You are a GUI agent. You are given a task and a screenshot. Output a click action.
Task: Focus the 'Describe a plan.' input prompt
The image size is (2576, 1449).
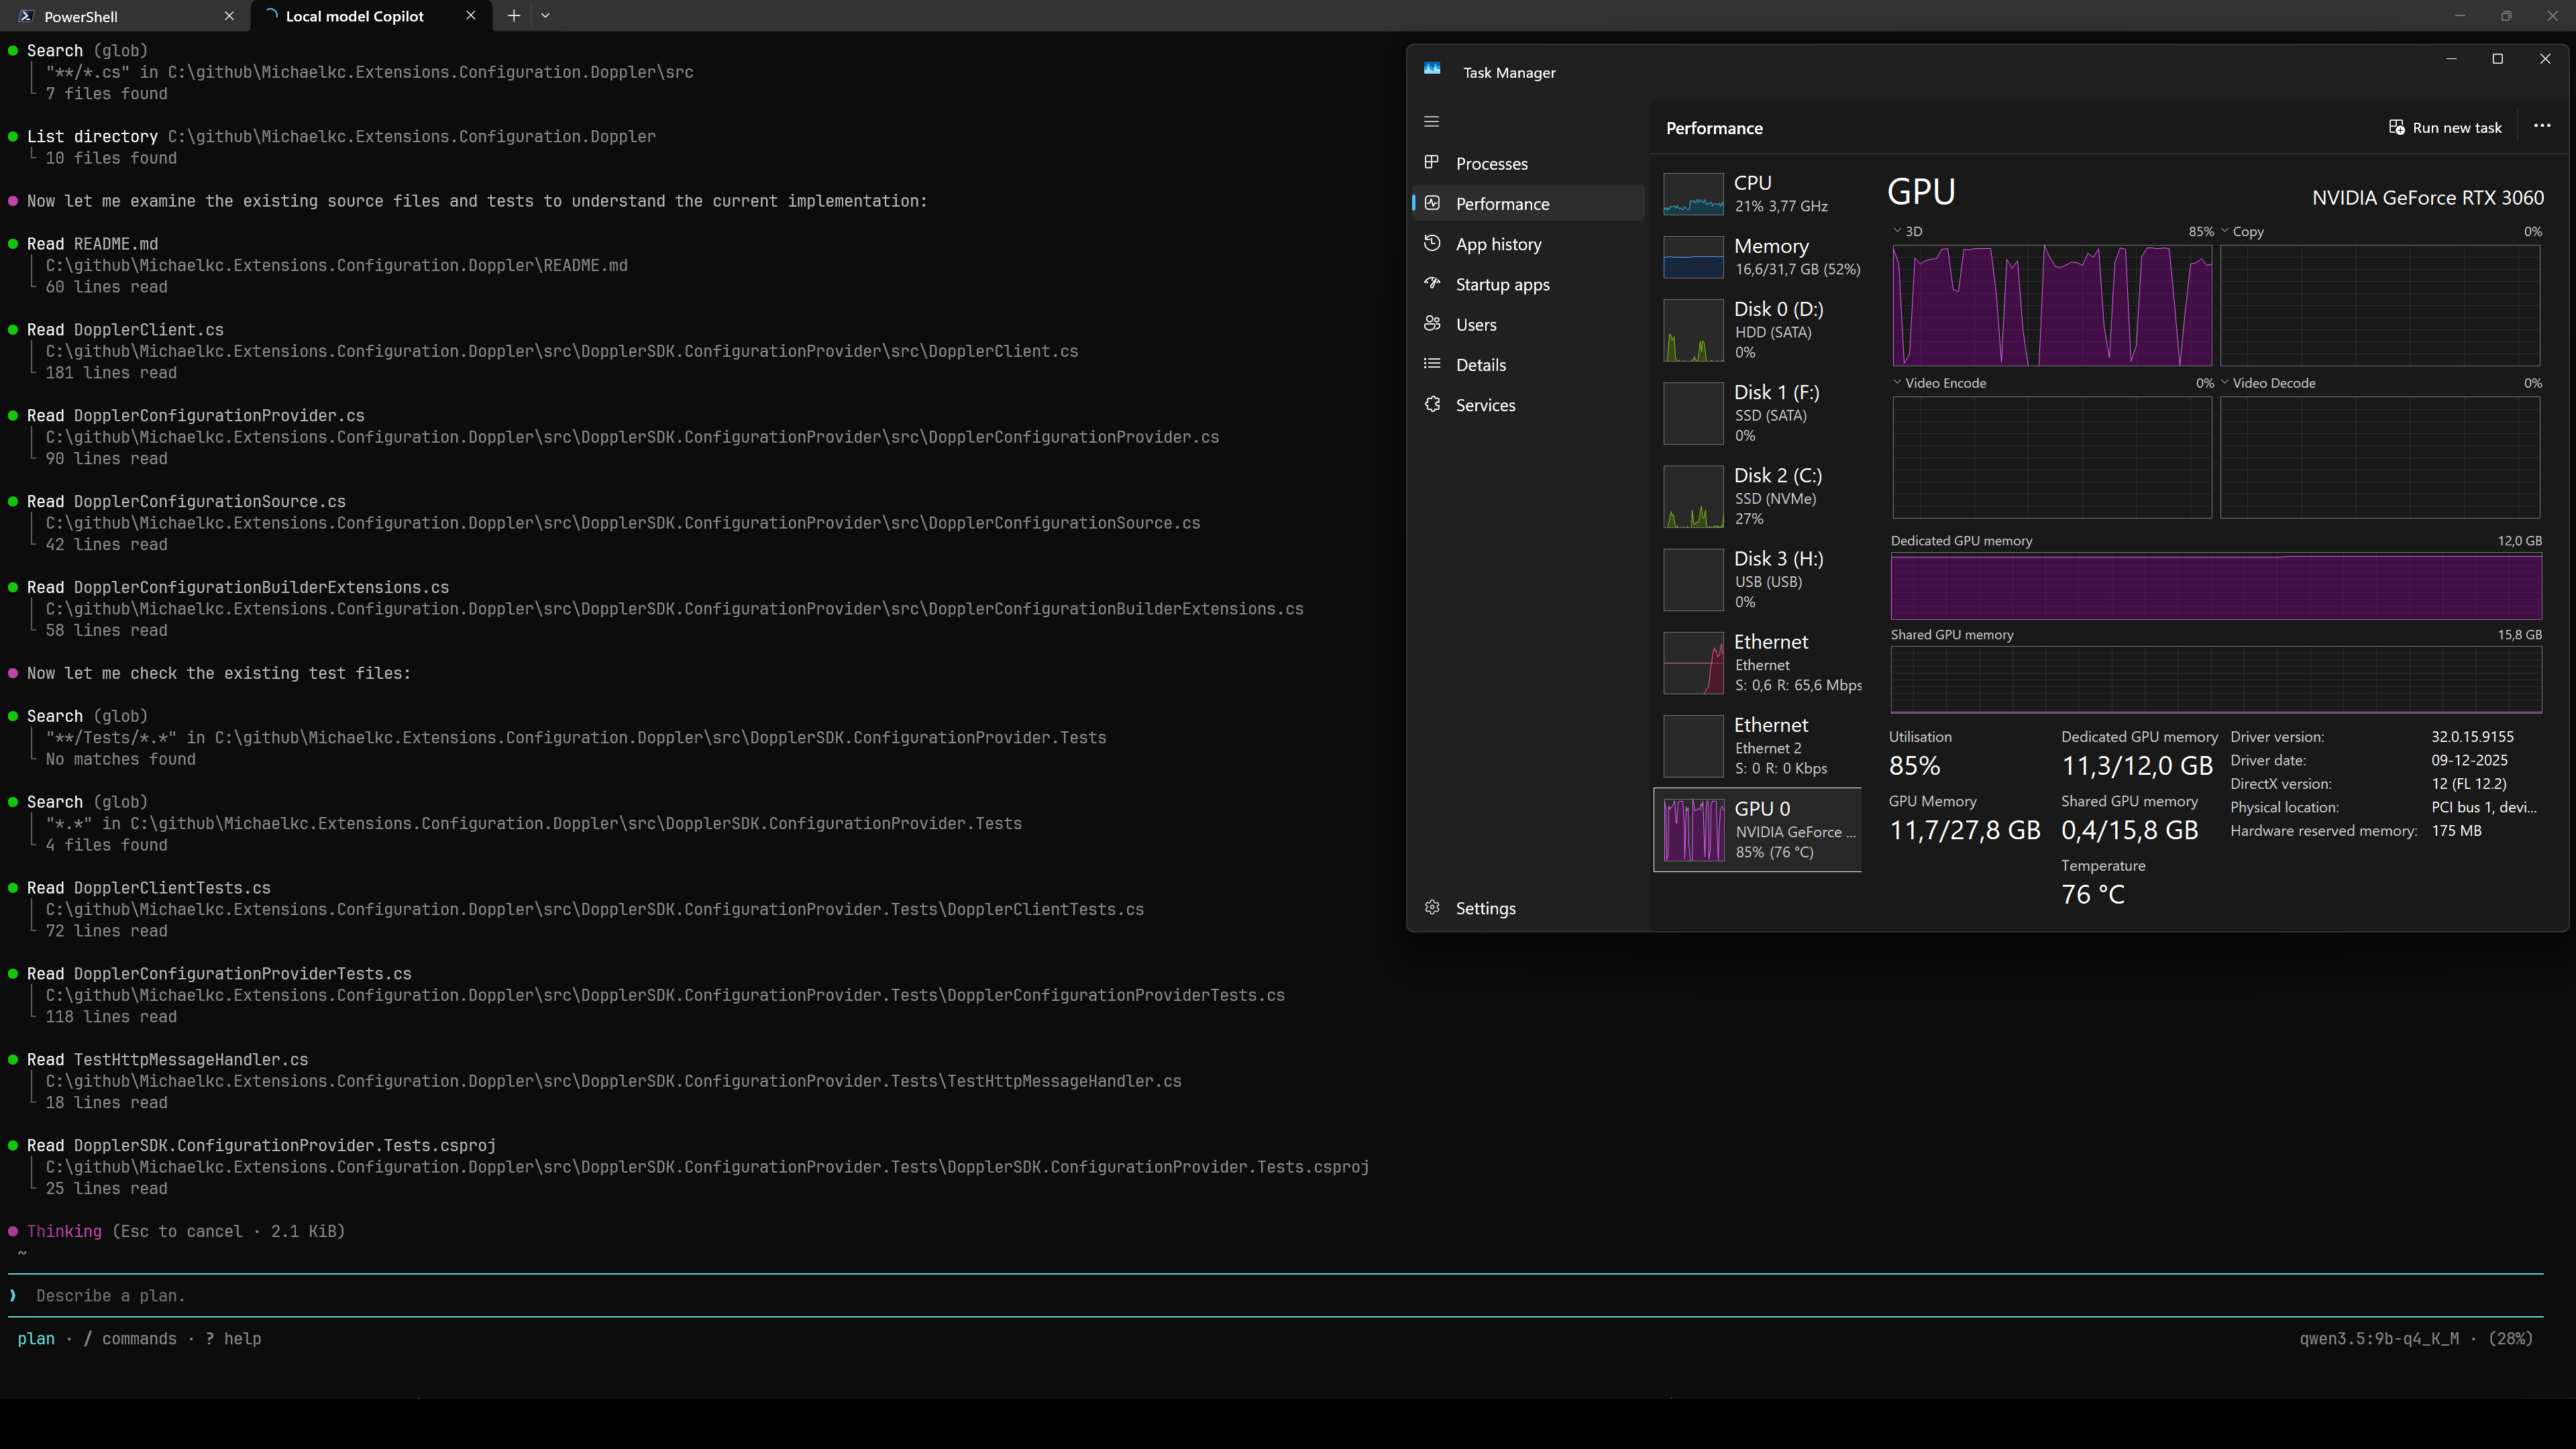tap(1275, 1295)
